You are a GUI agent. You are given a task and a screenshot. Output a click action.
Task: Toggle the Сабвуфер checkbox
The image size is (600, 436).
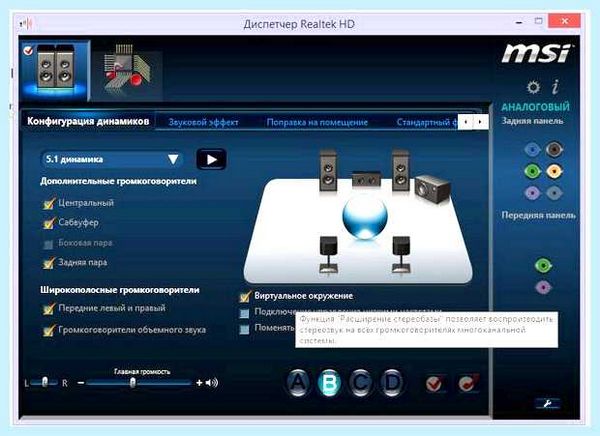pos(49,223)
